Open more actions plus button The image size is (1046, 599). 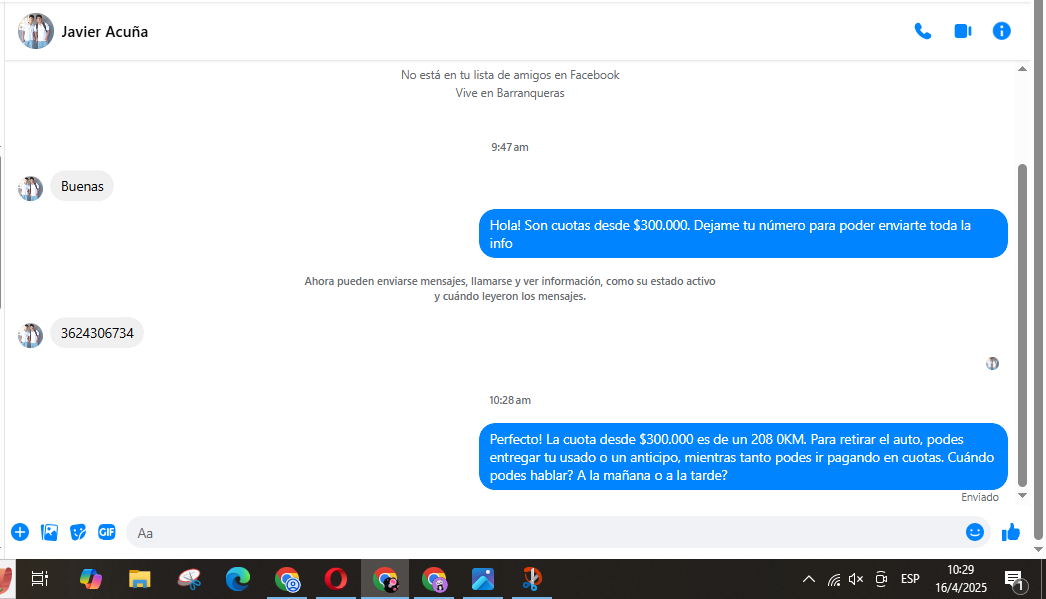coord(20,532)
